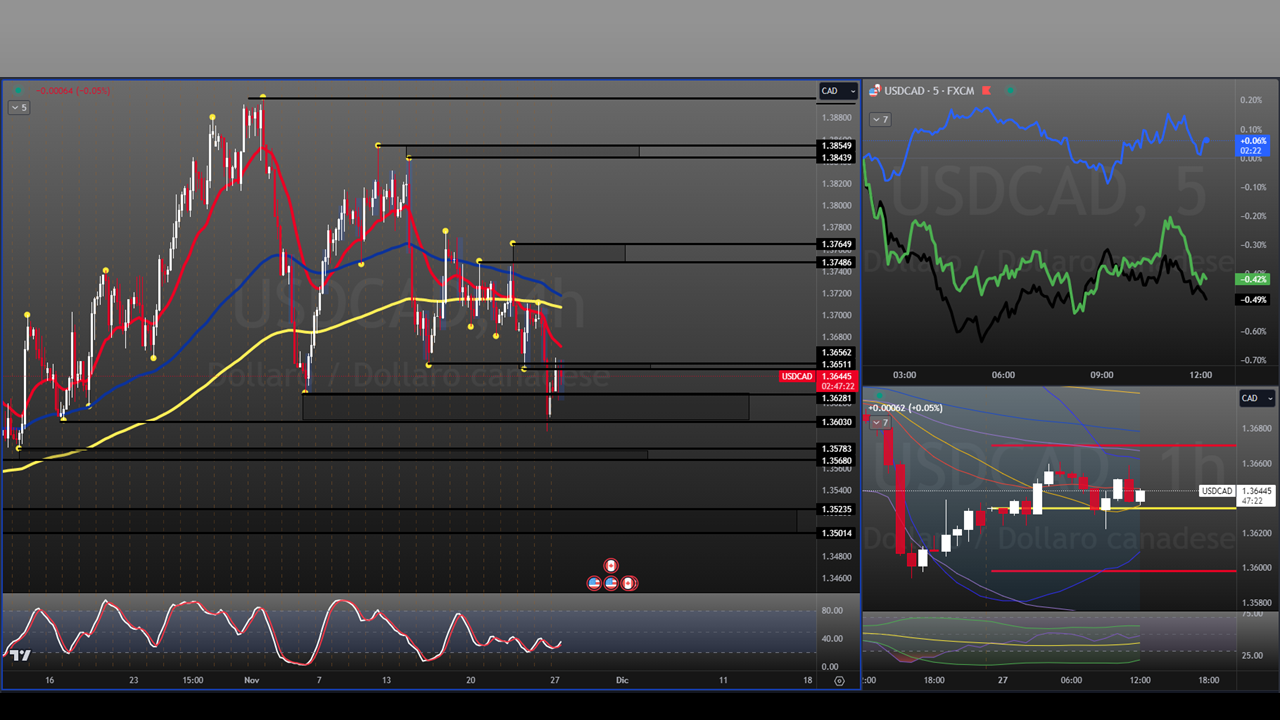Click -0.00064 (-0.05%) change value in left chart

[72, 91]
